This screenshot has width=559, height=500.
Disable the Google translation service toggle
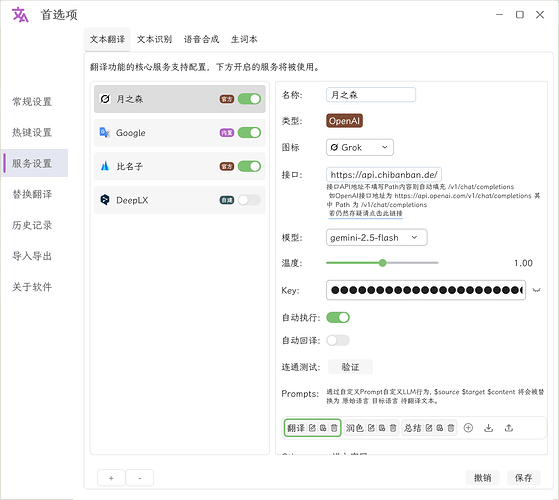[249, 133]
